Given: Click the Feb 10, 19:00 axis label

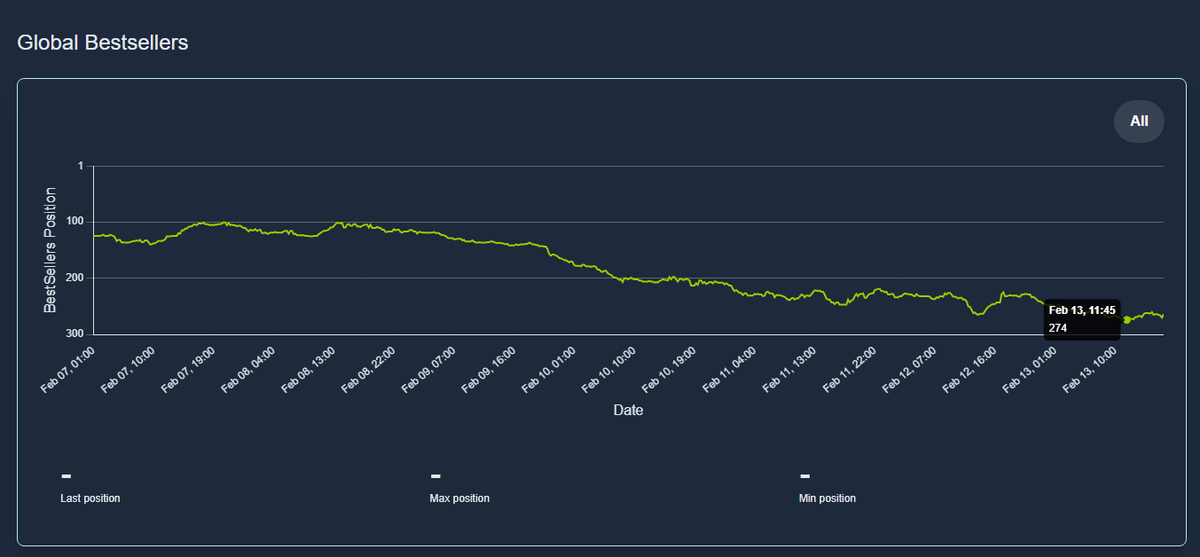Looking at the screenshot, I should pos(667,370).
